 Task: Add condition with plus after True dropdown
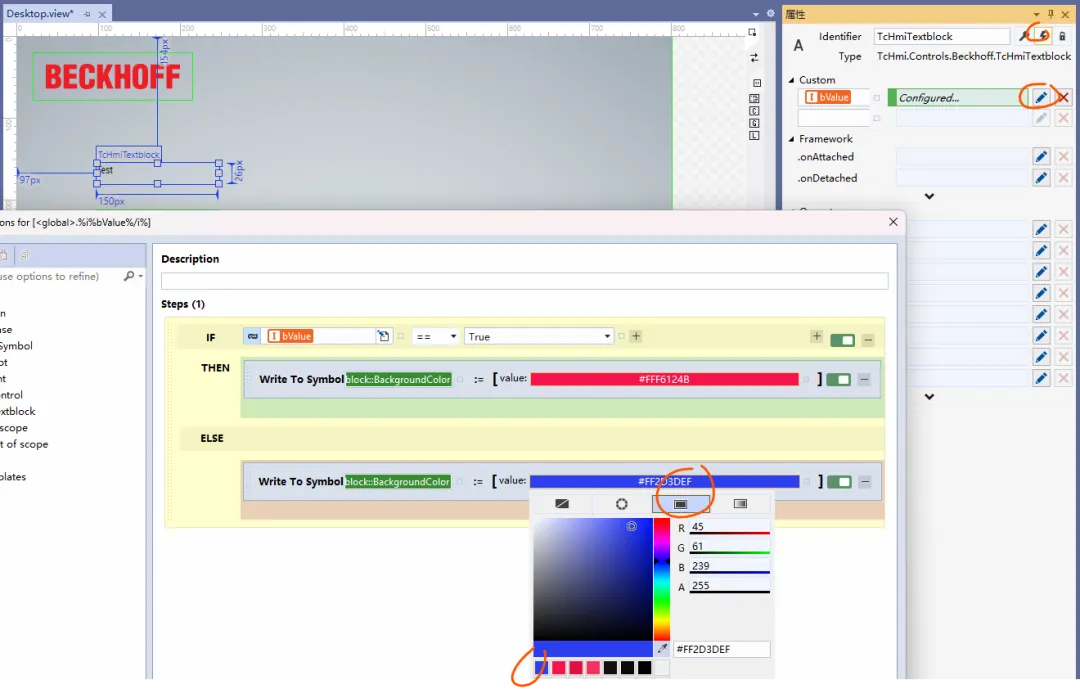(x=636, y=336)
